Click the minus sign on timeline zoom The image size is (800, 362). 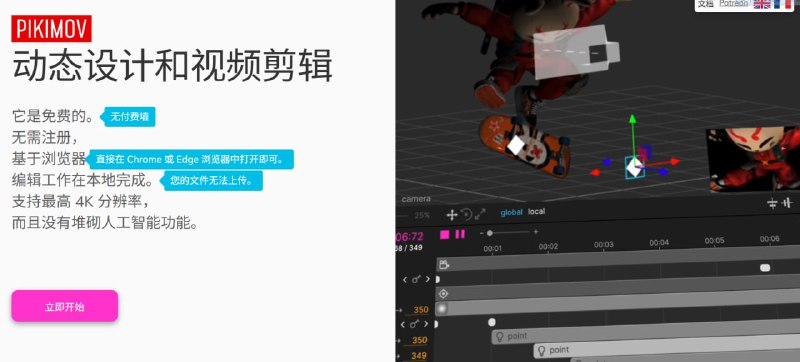click(482, 232)
